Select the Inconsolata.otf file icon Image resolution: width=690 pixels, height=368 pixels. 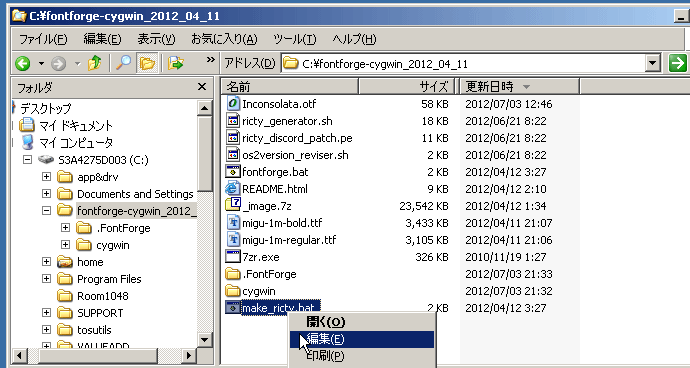[233, 103]
